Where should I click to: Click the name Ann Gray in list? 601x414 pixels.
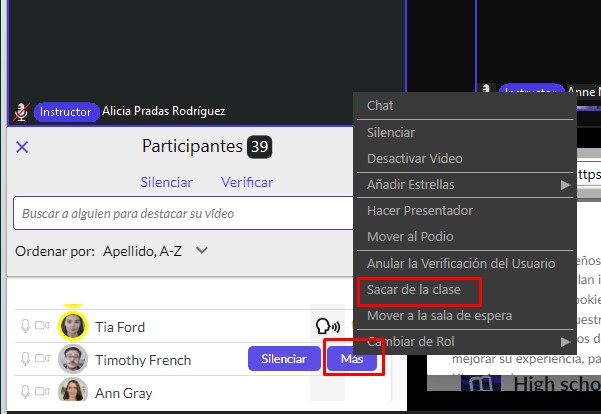click(123, 393)
